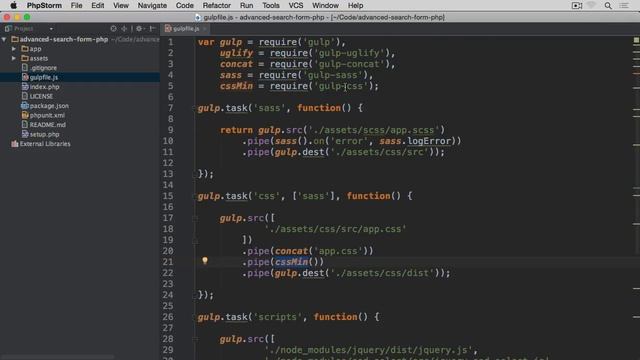Select README.md in project tree
Screen dimensions: 640x360
click(x=47, y=124)
